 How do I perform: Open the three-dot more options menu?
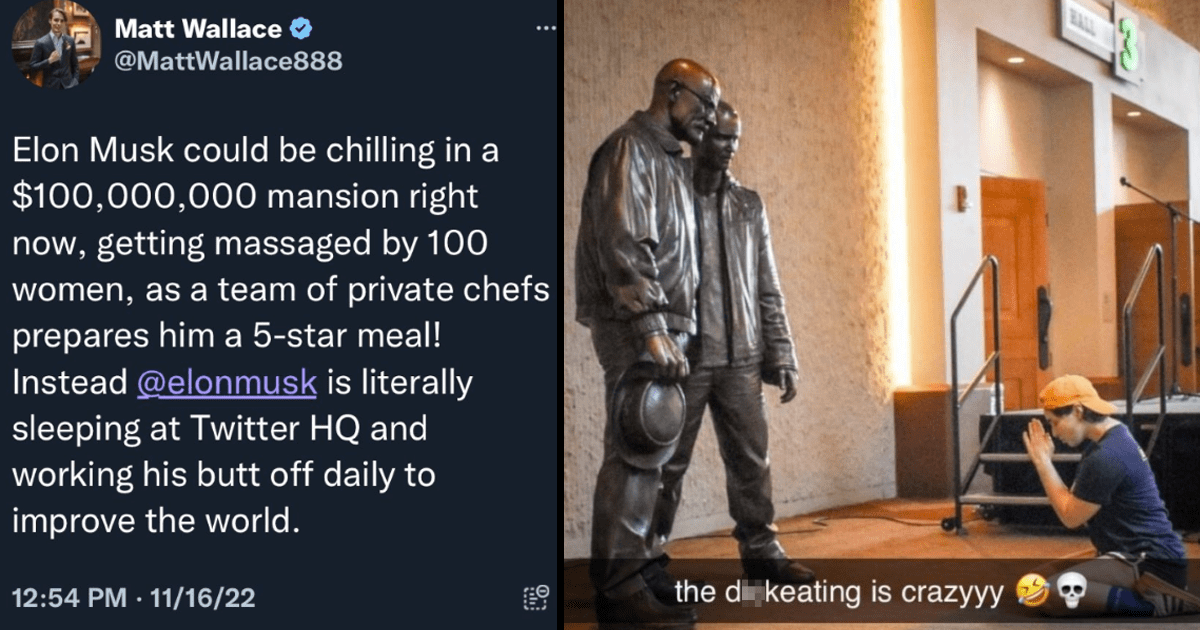(545, 27)
